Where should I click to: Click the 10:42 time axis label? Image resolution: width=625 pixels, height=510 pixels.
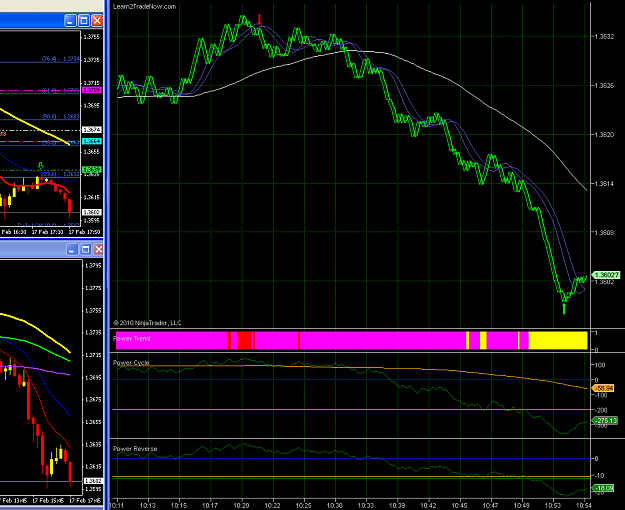(428, 506)
